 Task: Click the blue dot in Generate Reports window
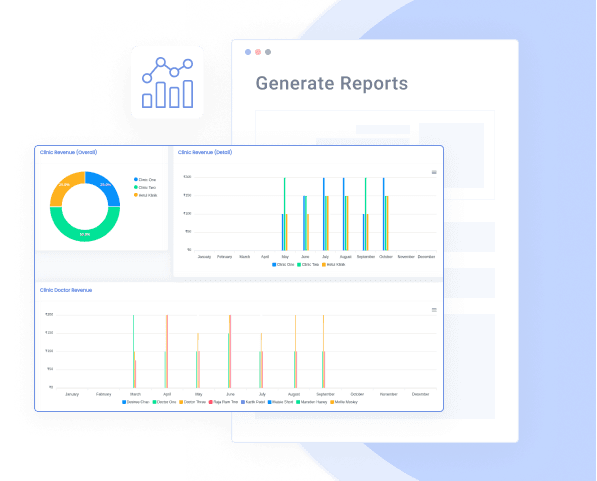tap(248, 52)
